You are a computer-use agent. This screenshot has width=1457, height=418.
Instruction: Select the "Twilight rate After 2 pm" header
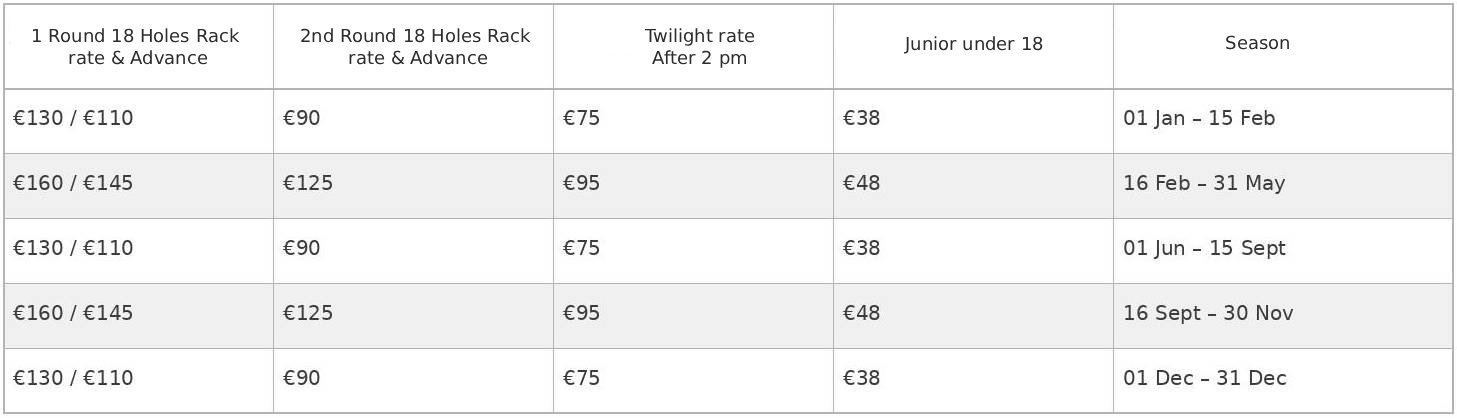(x=699, y=47)
